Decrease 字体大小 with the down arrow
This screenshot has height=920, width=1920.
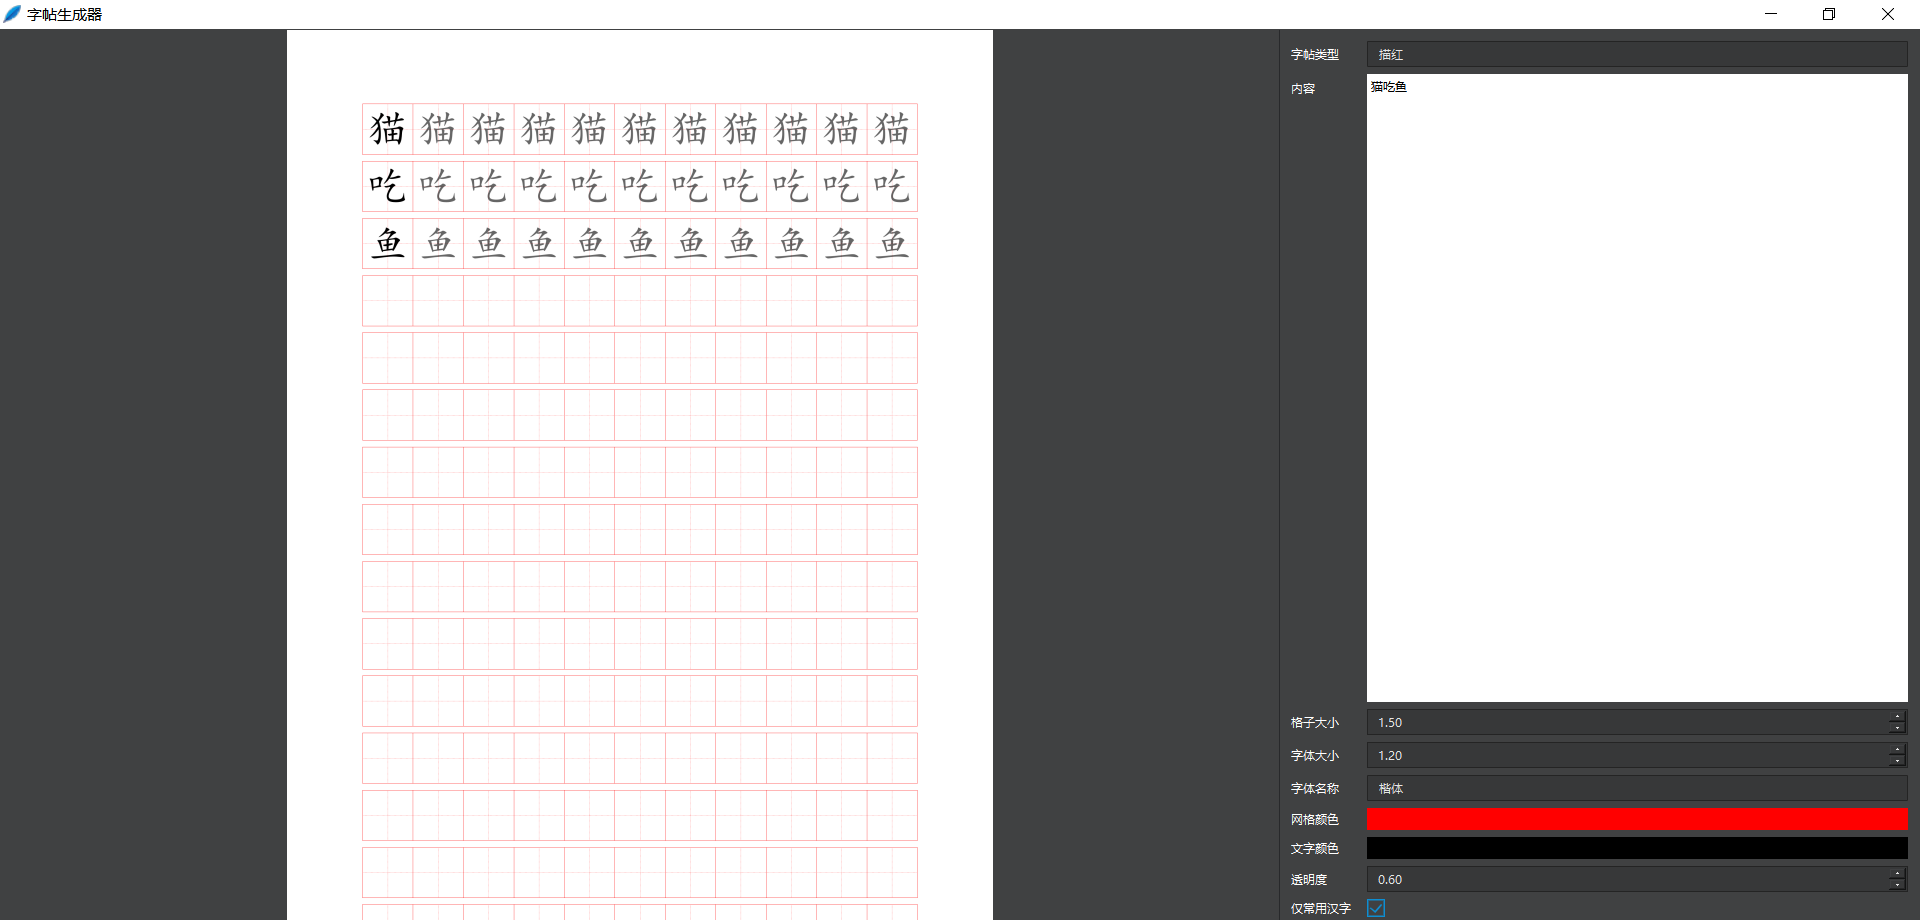(x=1897, y=761)
